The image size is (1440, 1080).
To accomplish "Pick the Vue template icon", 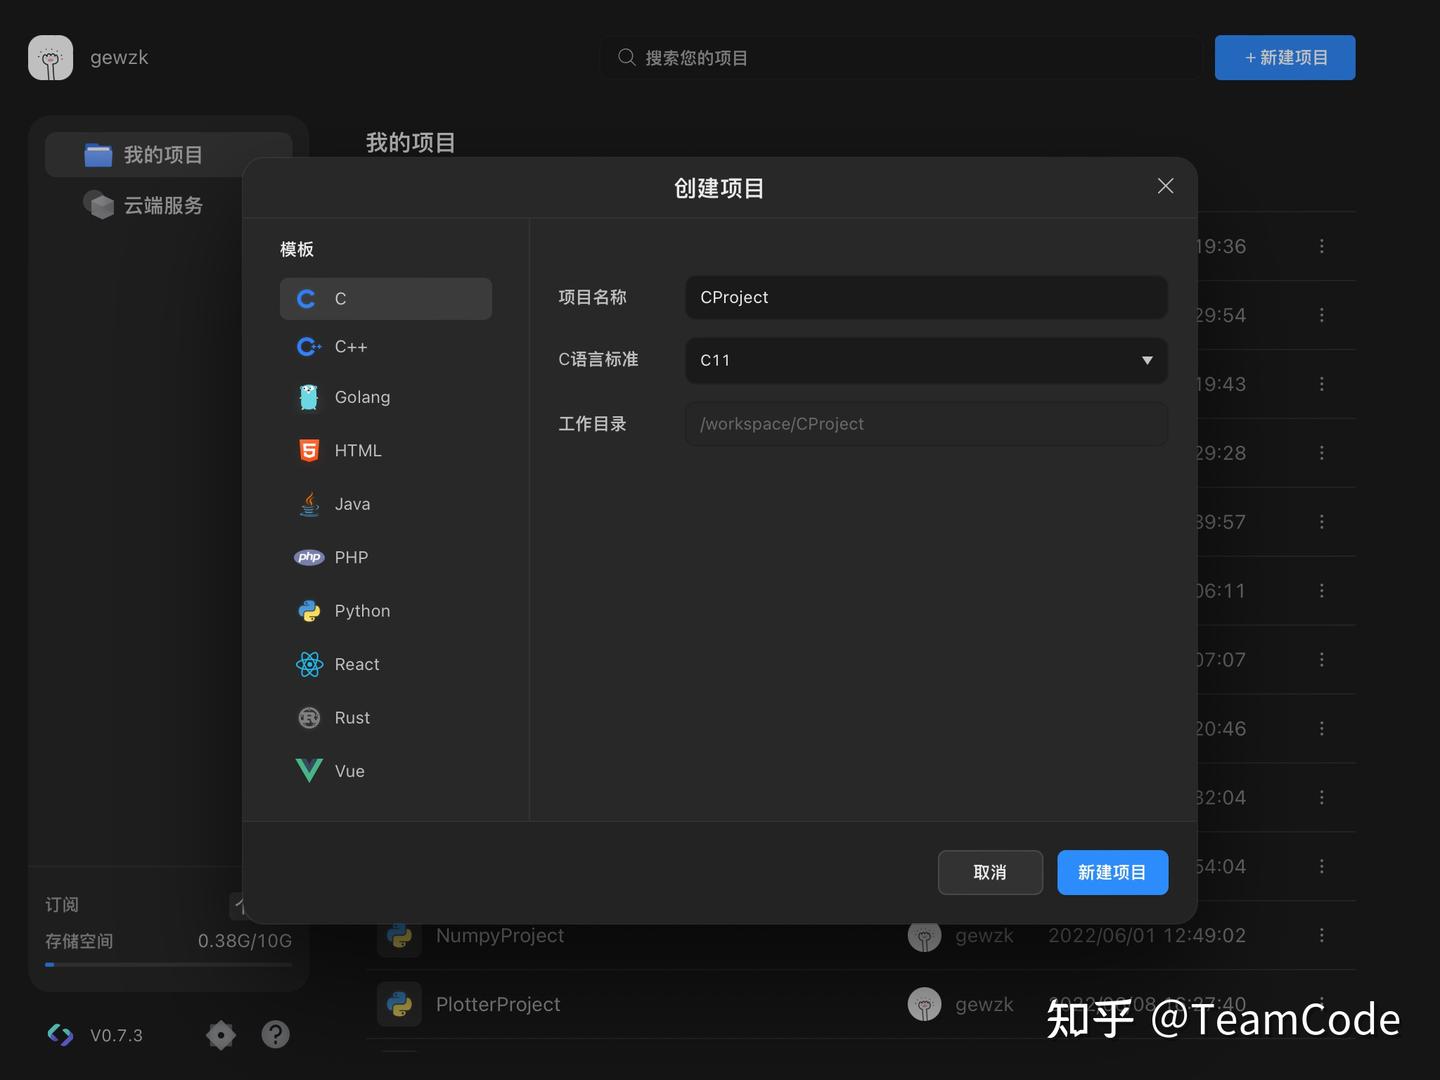I will tap(308, 770).
